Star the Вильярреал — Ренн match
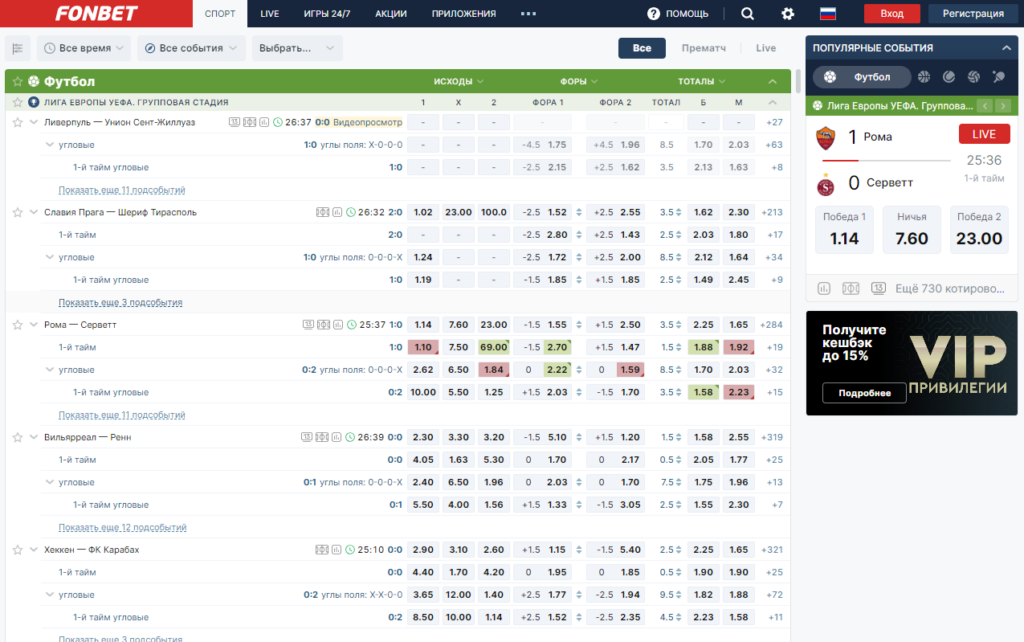This screenshot has width=1024, height=642. tap(18, 437)
